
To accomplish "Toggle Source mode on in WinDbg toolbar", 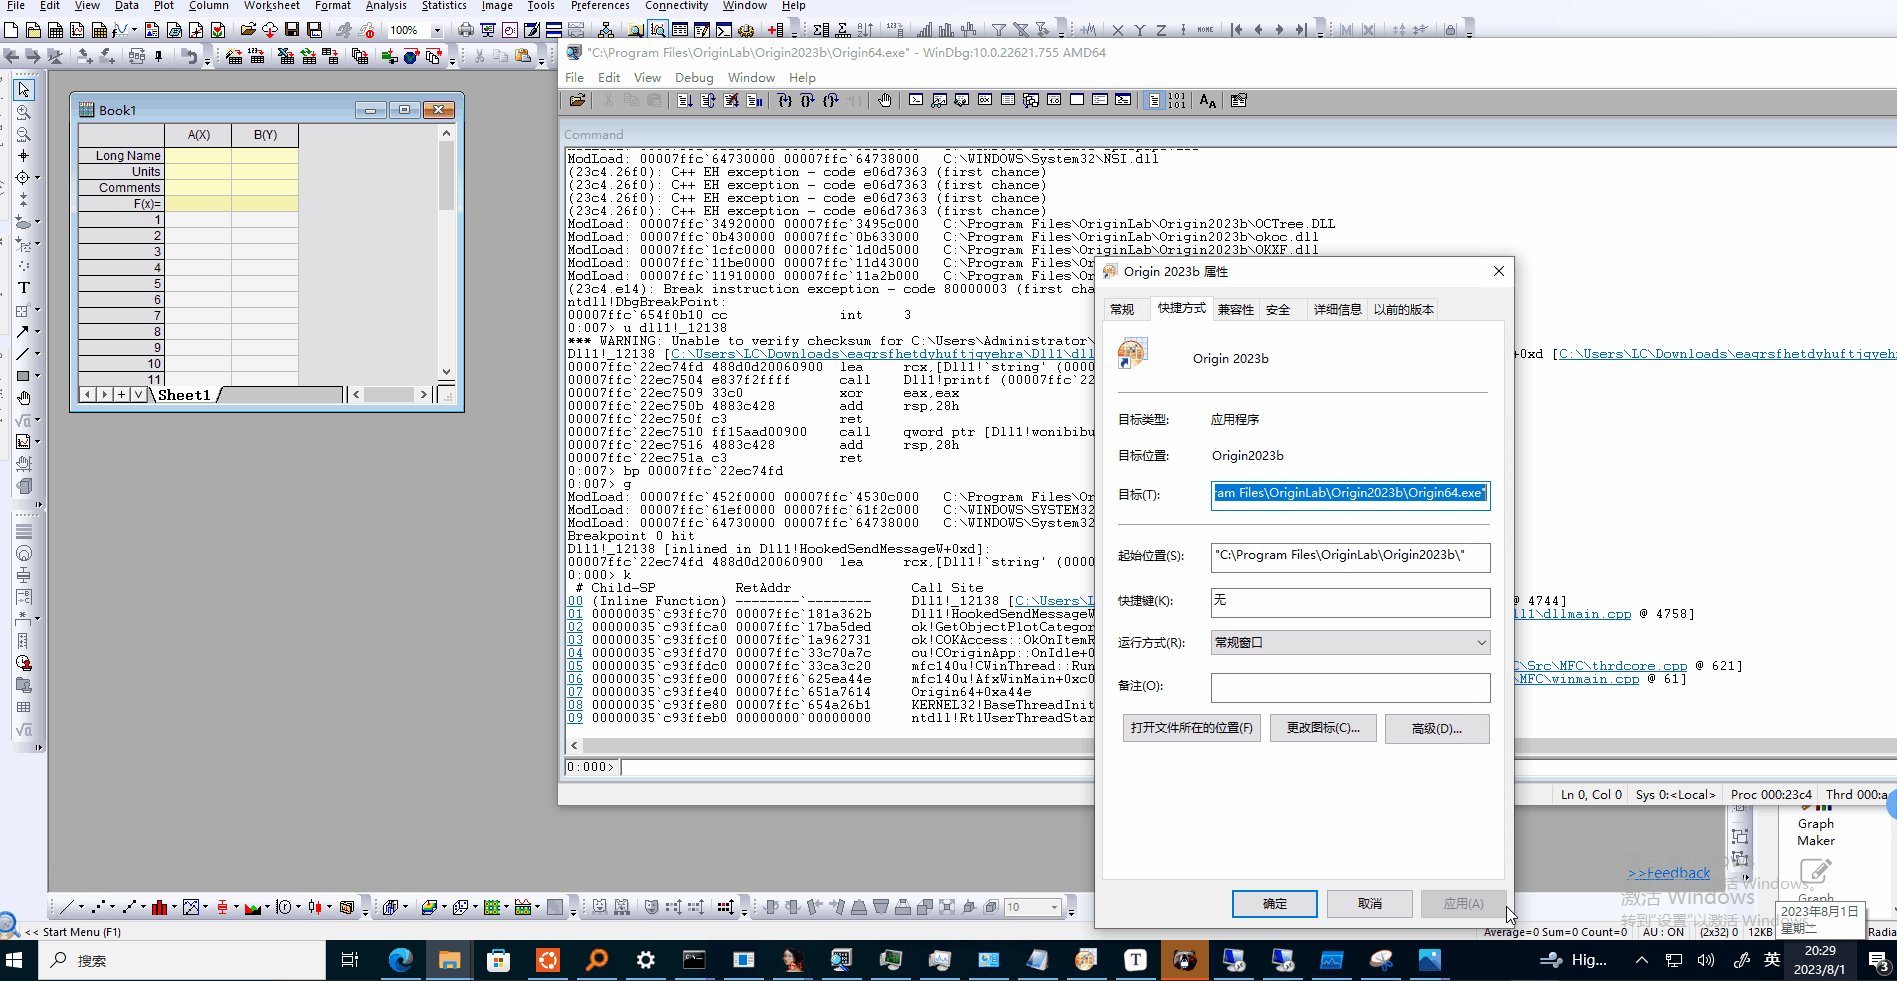I will click(1154, 100).
